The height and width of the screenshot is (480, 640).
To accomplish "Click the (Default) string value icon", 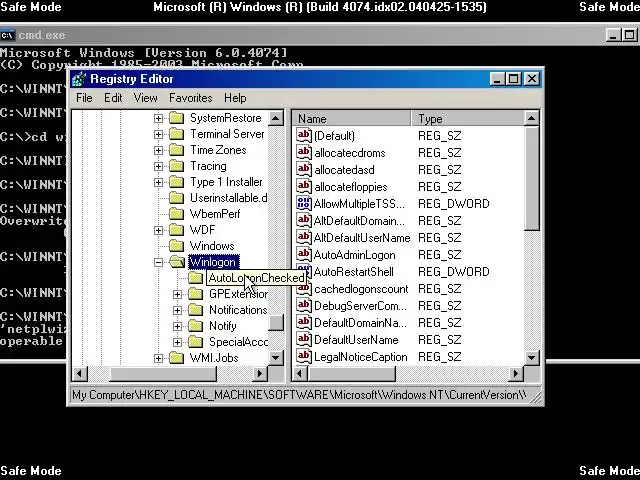I will click(x=304, y=135).
